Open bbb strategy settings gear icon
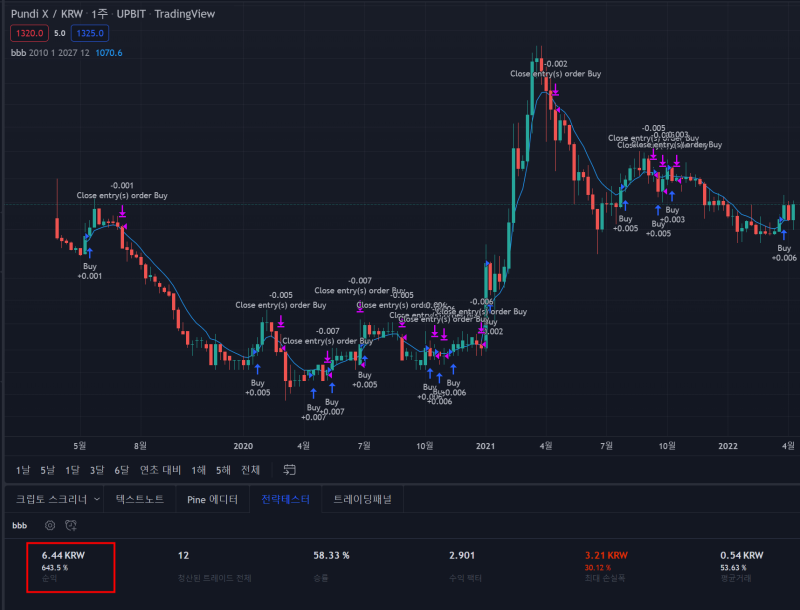 pos(50,525)
